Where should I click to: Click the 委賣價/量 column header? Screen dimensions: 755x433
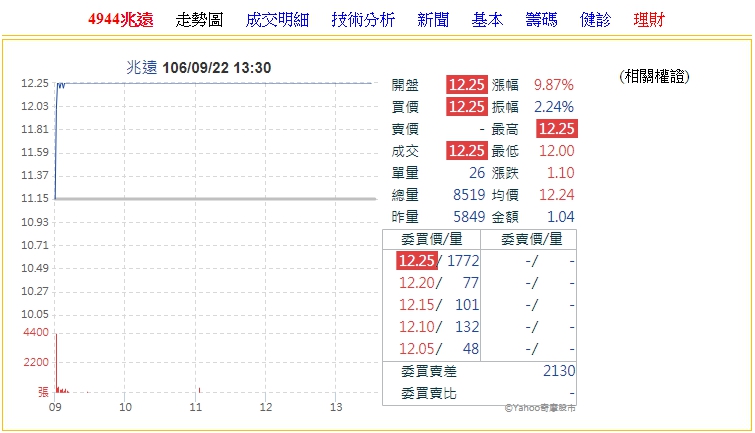[x=532, y=239]
